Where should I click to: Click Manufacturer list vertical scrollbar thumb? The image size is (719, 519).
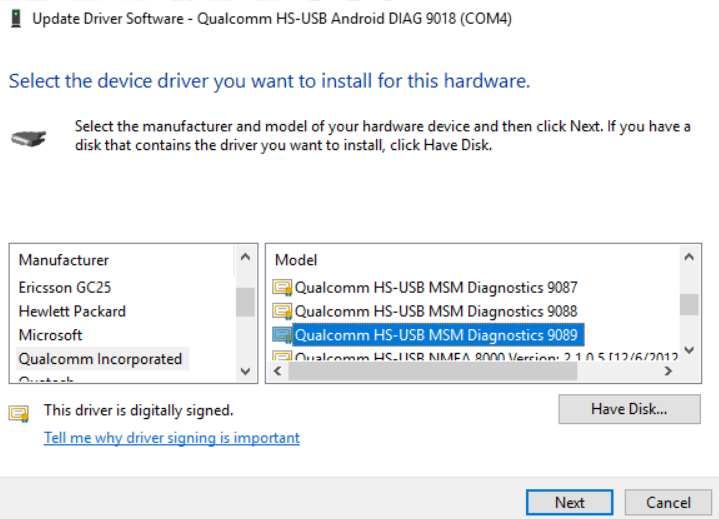click(245, 302)
